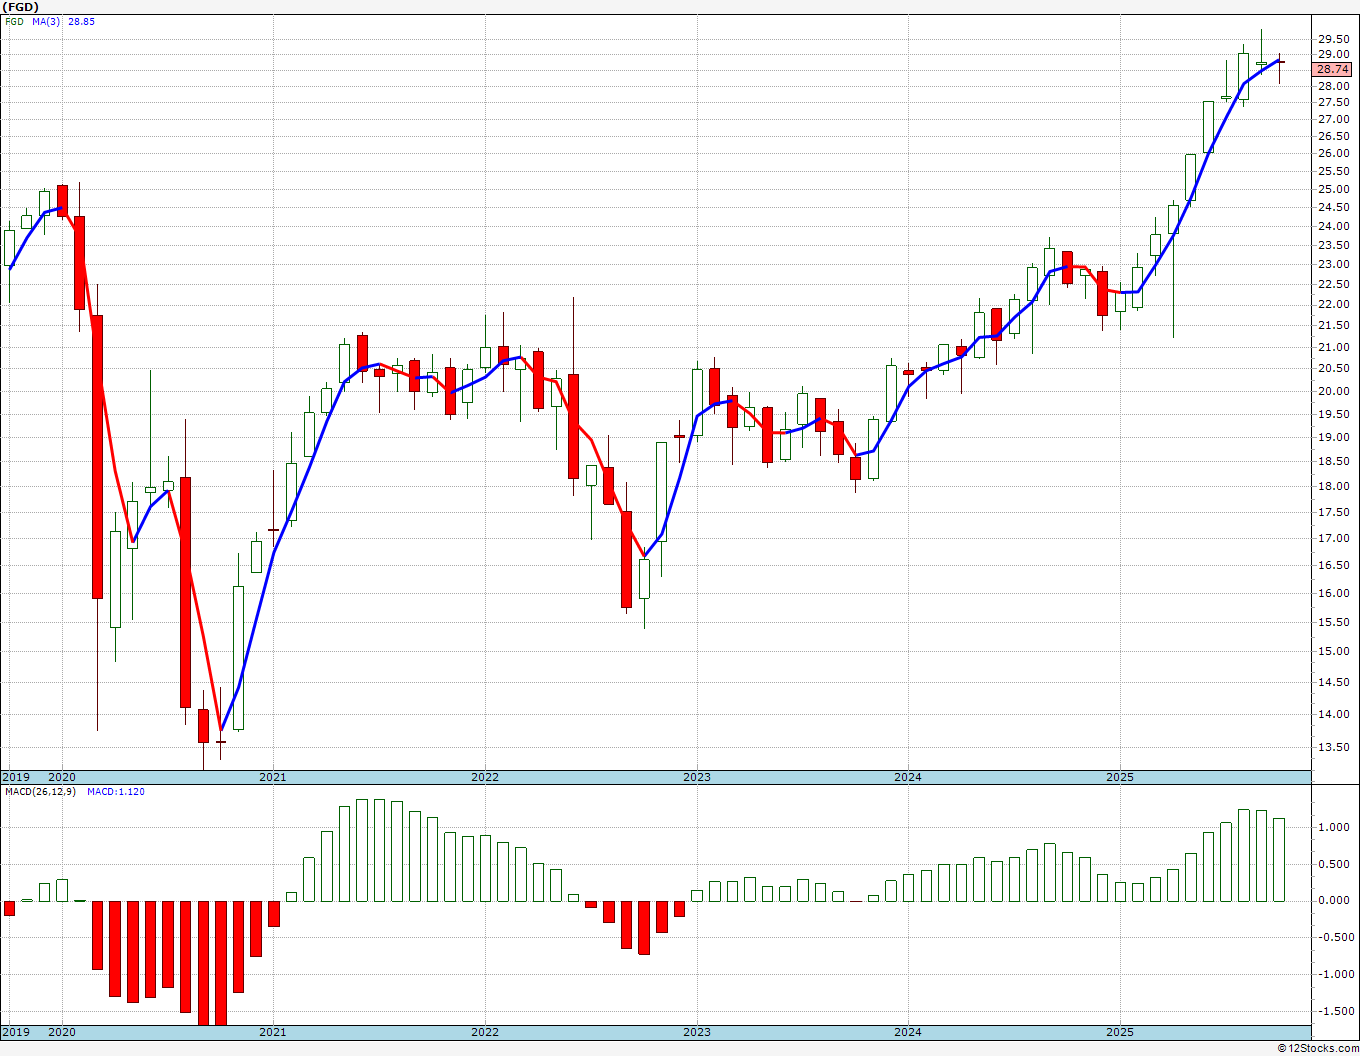Click the 17.00 price axis label

point(1333,538)
